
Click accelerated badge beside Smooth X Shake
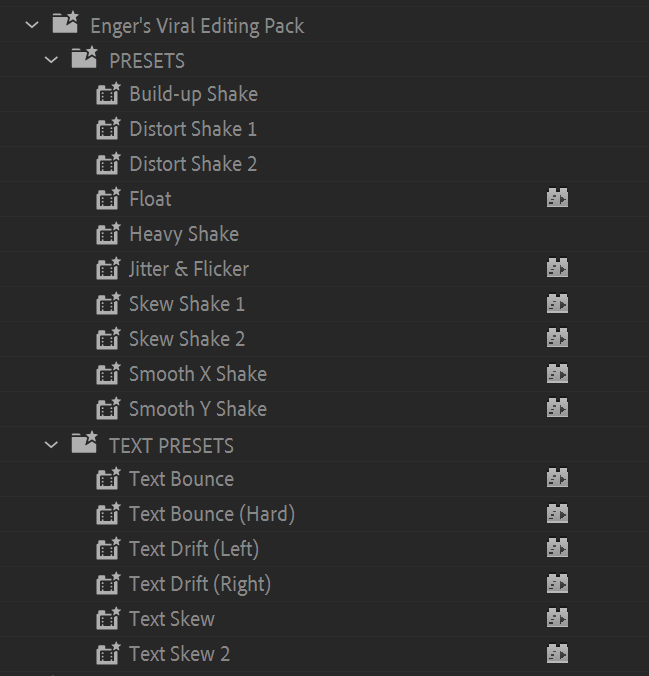tap(557, 374)
